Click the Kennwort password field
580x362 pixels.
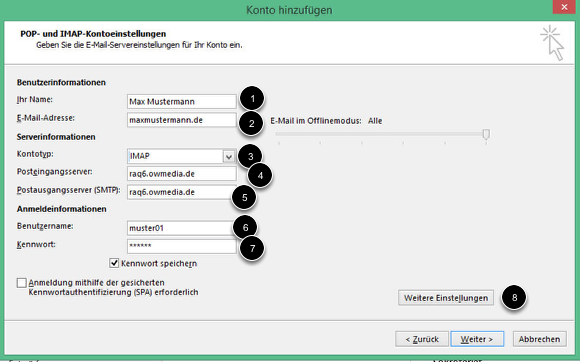point(182,246)
